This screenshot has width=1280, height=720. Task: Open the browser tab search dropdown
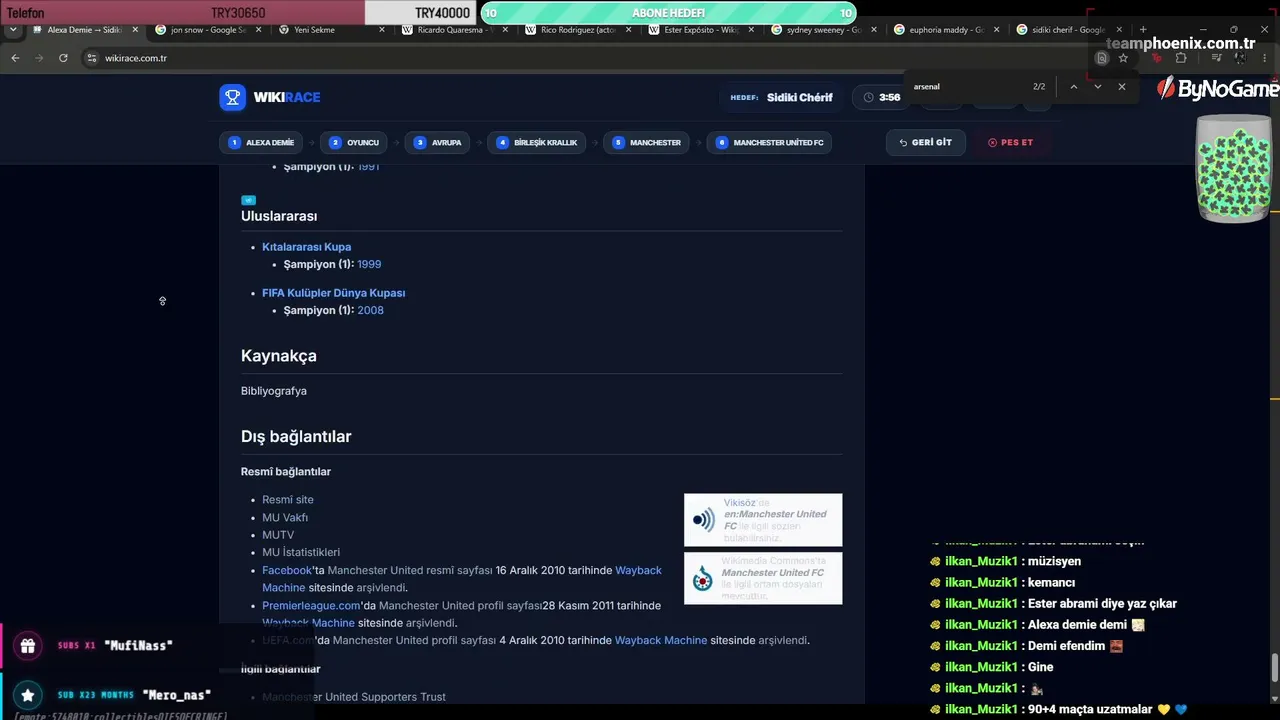click(13, 30)
